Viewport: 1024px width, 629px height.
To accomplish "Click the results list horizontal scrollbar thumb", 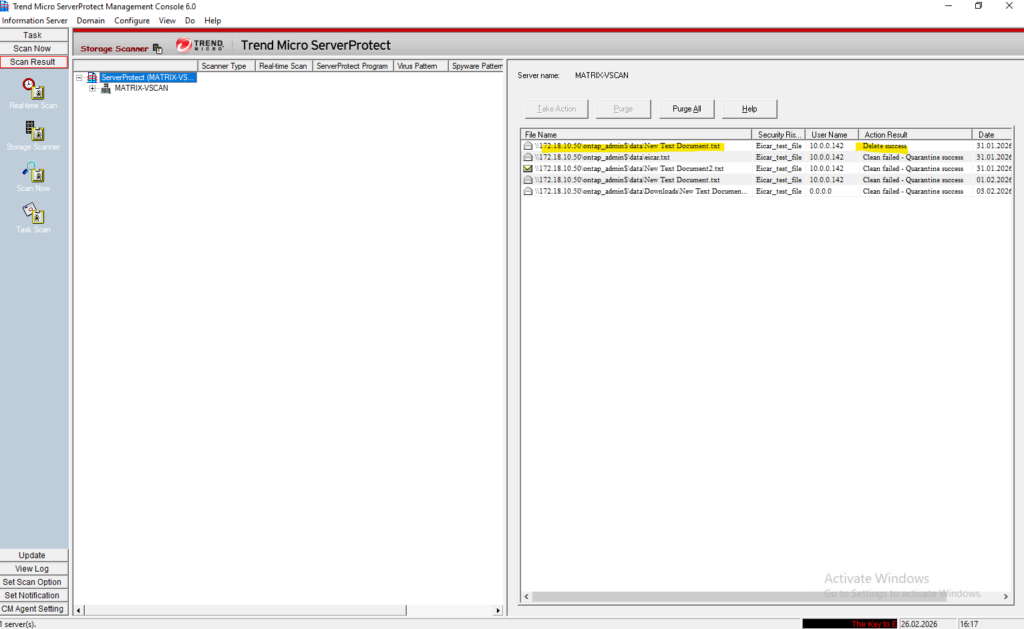I will (x=739, y=596).
